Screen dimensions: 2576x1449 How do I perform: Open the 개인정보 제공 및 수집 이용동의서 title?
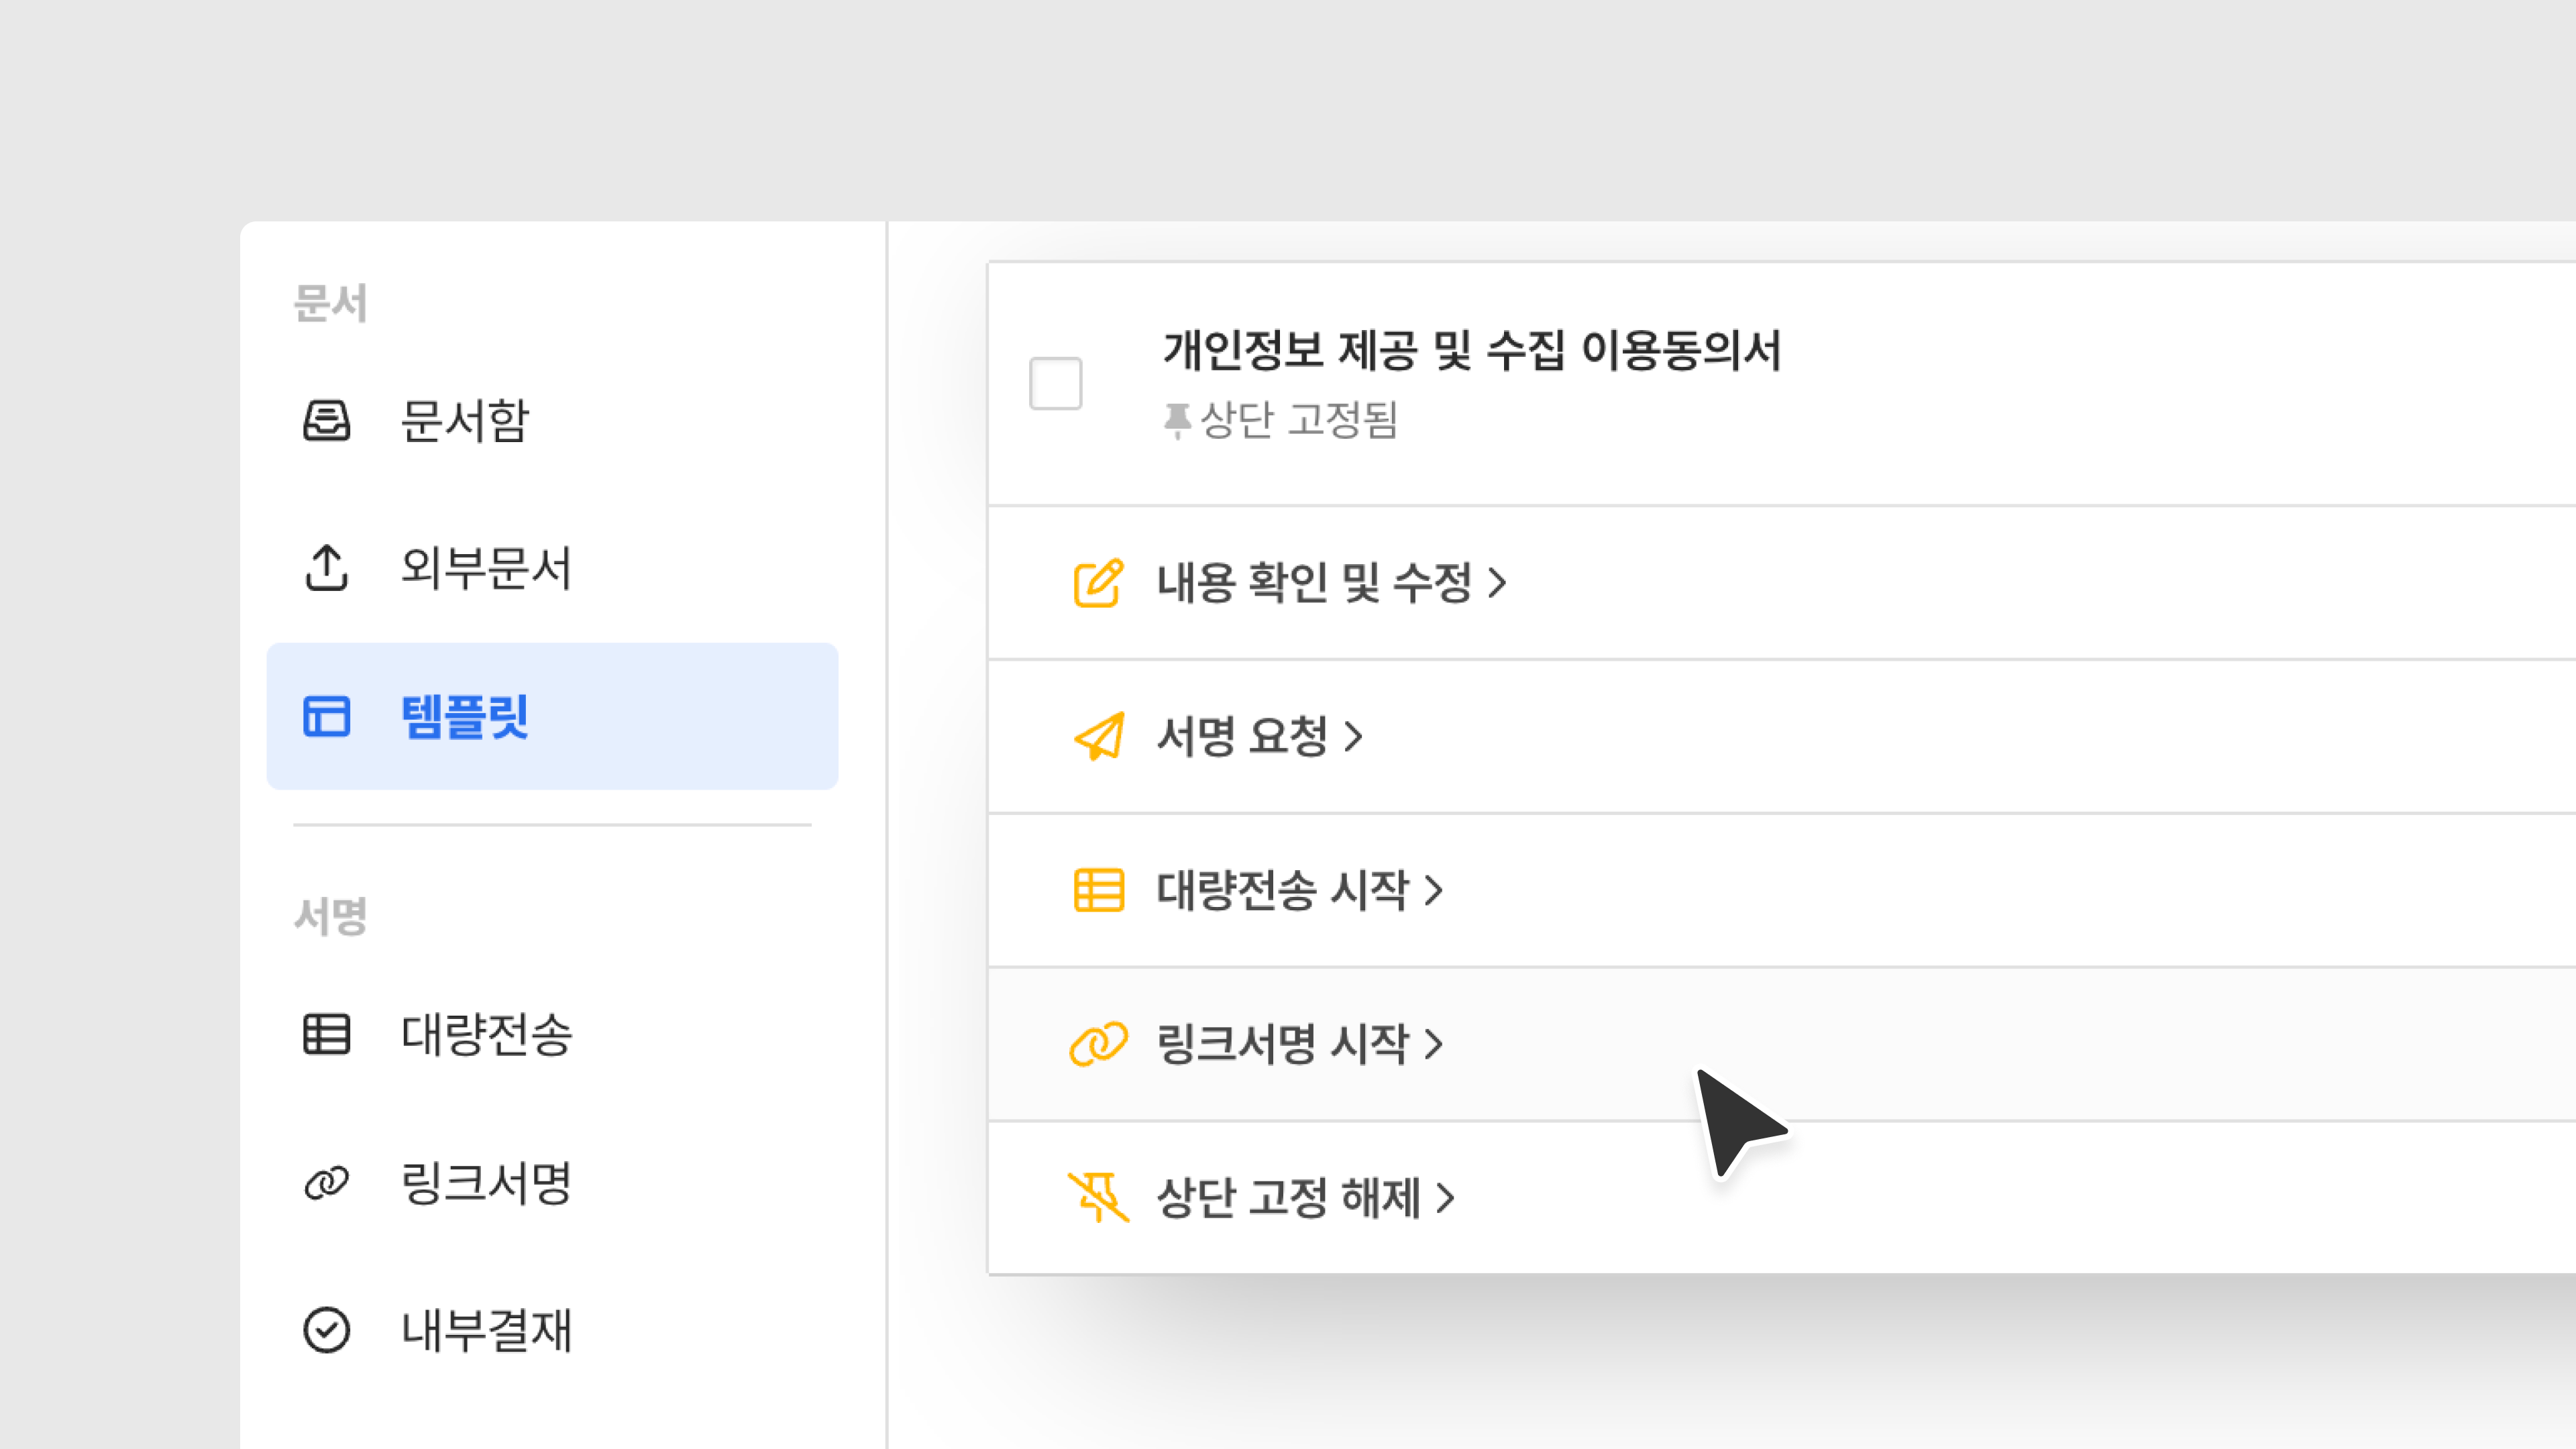[1471, 350]
